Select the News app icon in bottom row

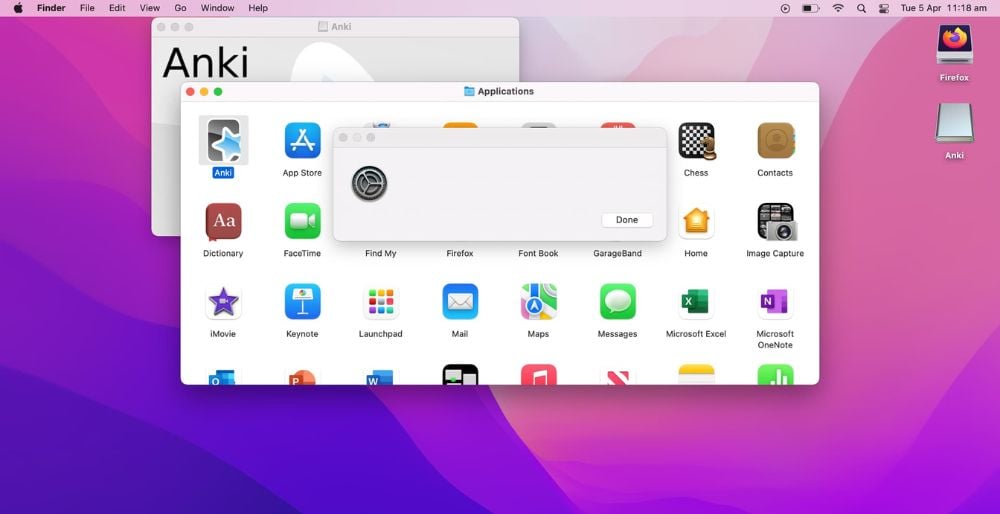[x=617, y=375]
